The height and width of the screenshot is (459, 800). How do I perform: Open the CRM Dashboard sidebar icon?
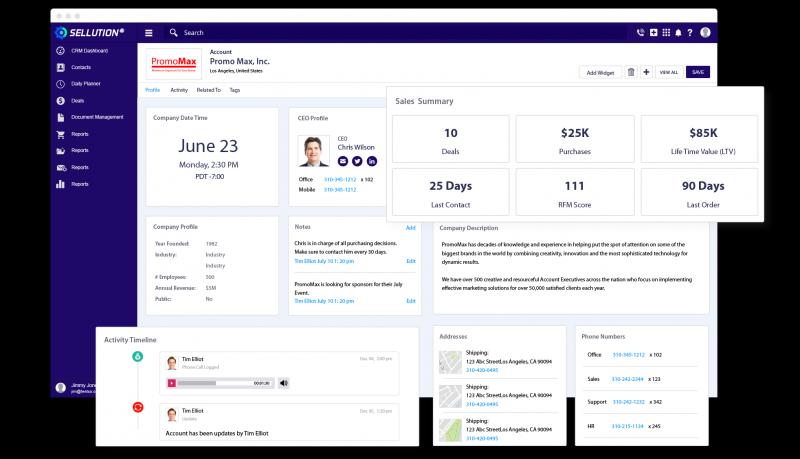click(60, 50)
